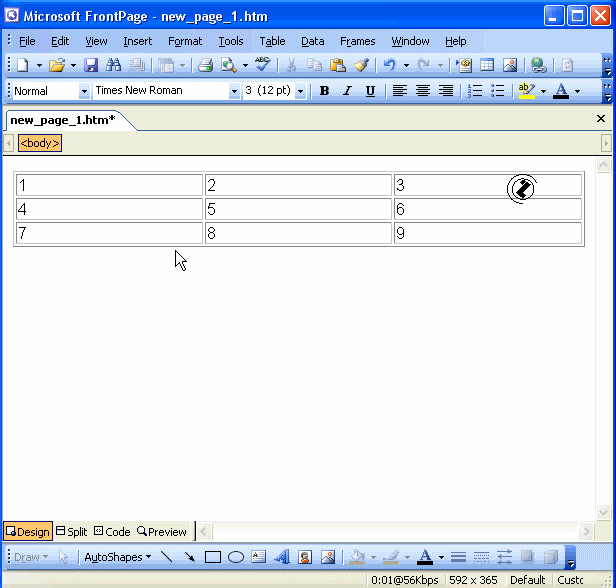
Task: Click the Print icon
Action: click(x=205, y=65)
